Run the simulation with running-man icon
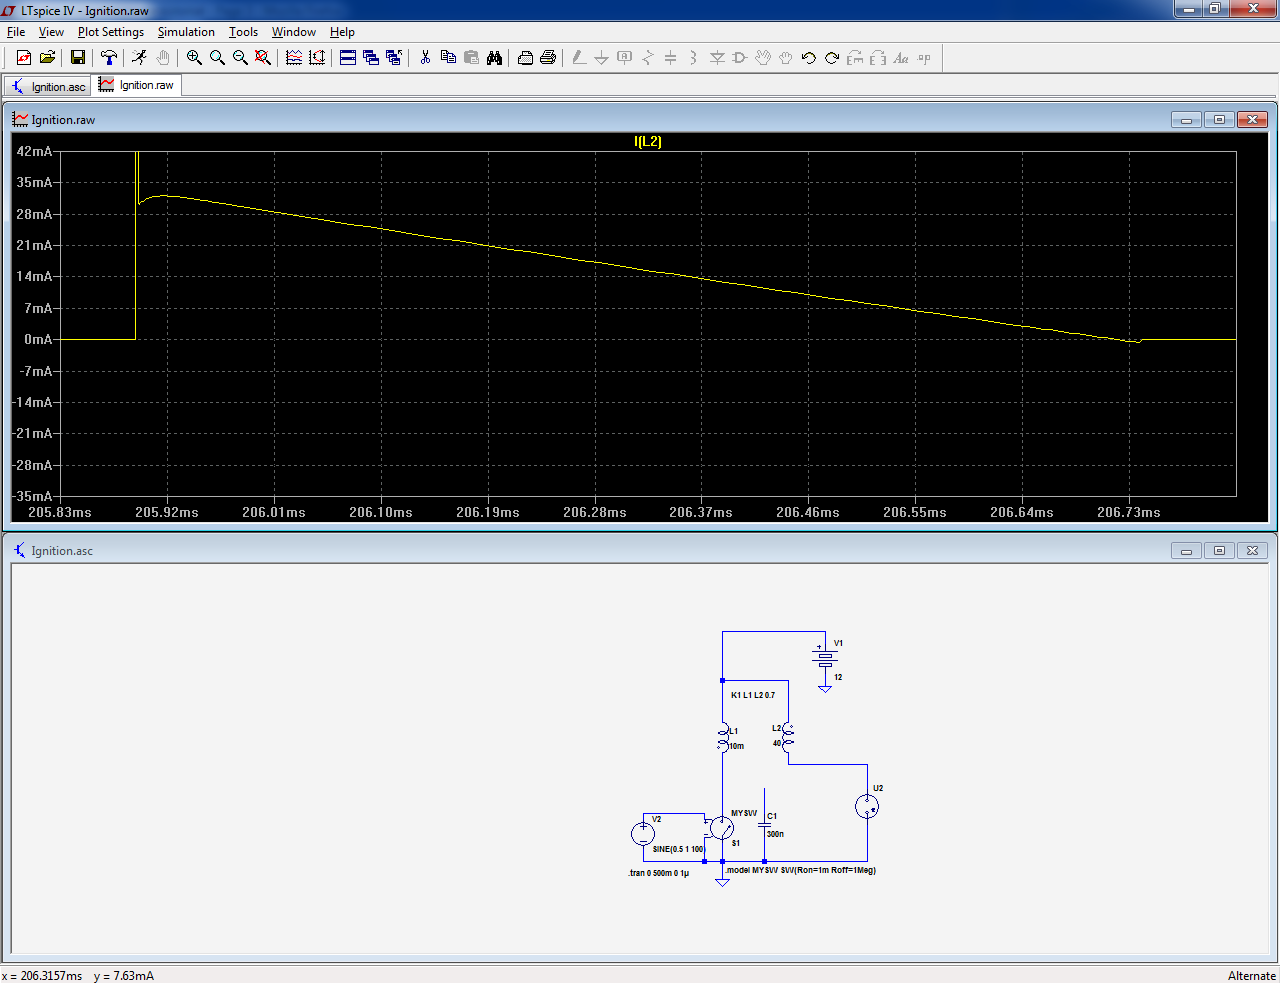This screenshot has width=1280, height=984. 139,58
